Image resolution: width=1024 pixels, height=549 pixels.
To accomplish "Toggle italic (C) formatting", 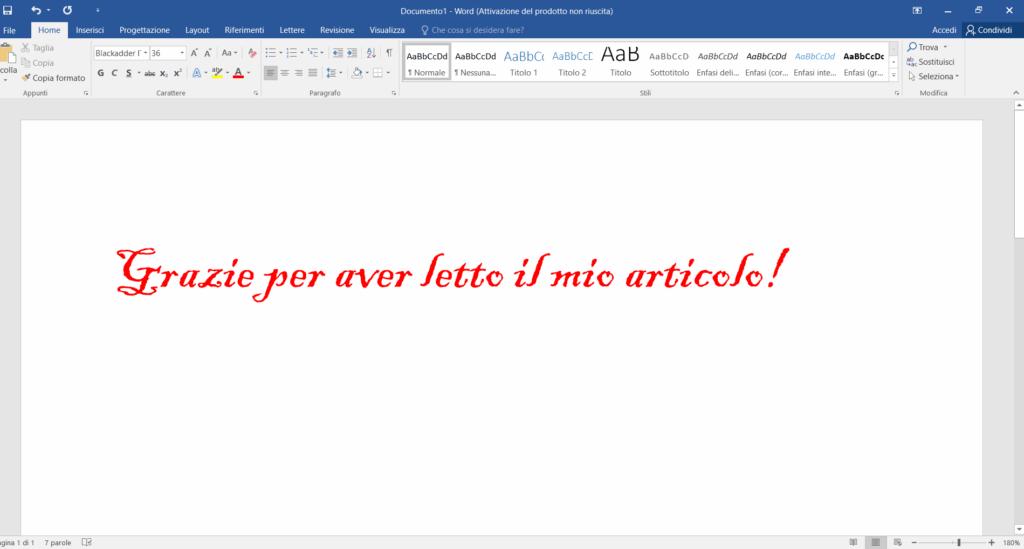I will coord(114,73).
